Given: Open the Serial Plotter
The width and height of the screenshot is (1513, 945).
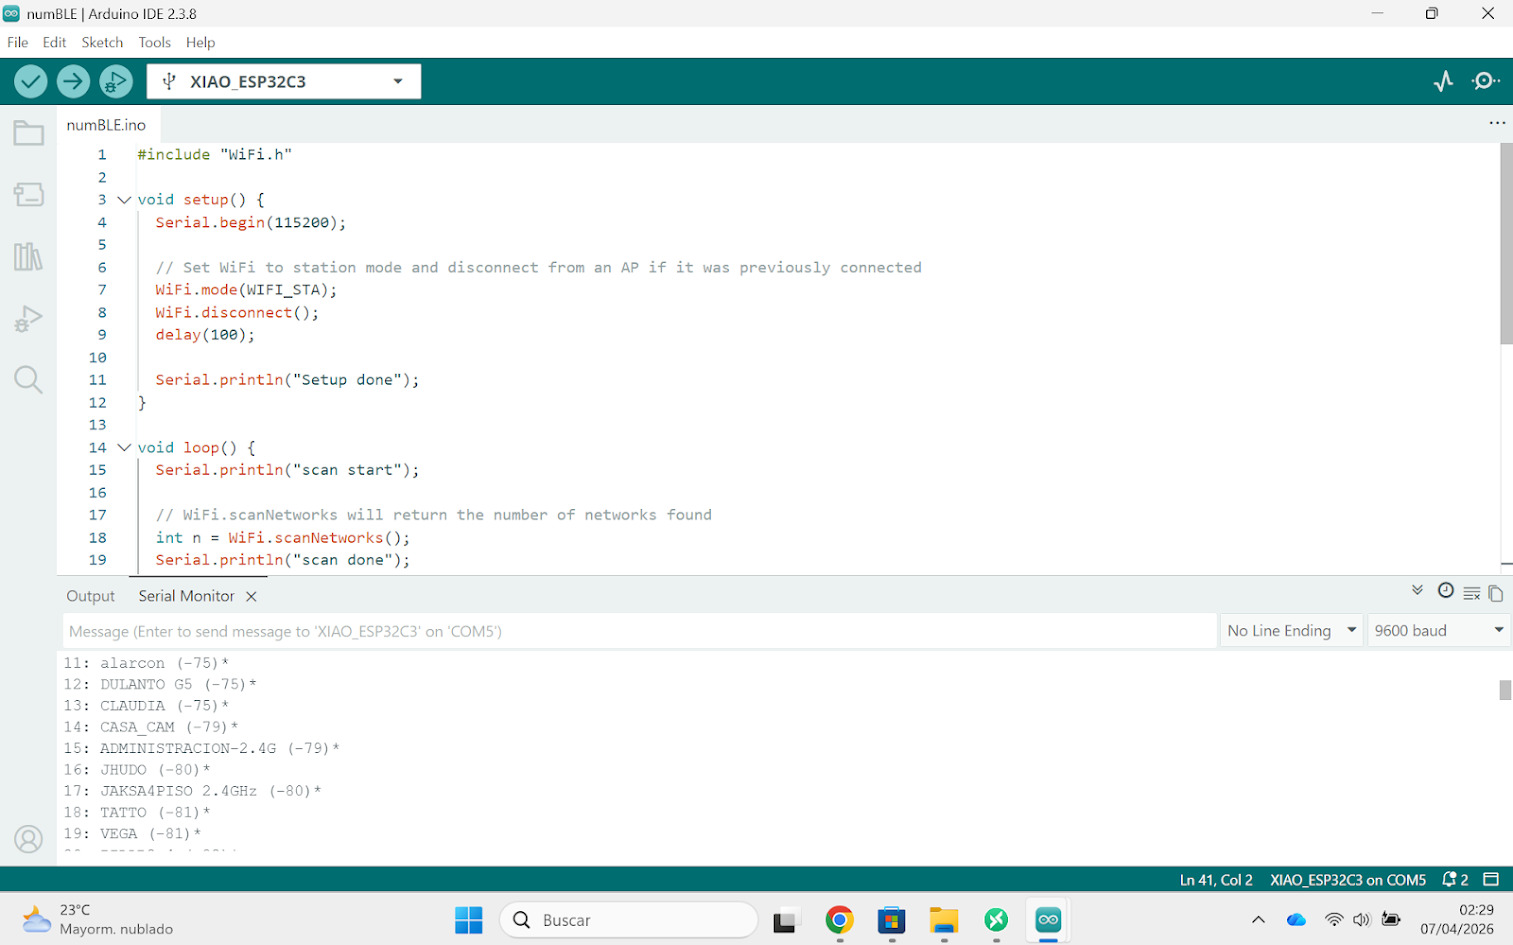Looking at the screenshot, I should click(1443, 81).
